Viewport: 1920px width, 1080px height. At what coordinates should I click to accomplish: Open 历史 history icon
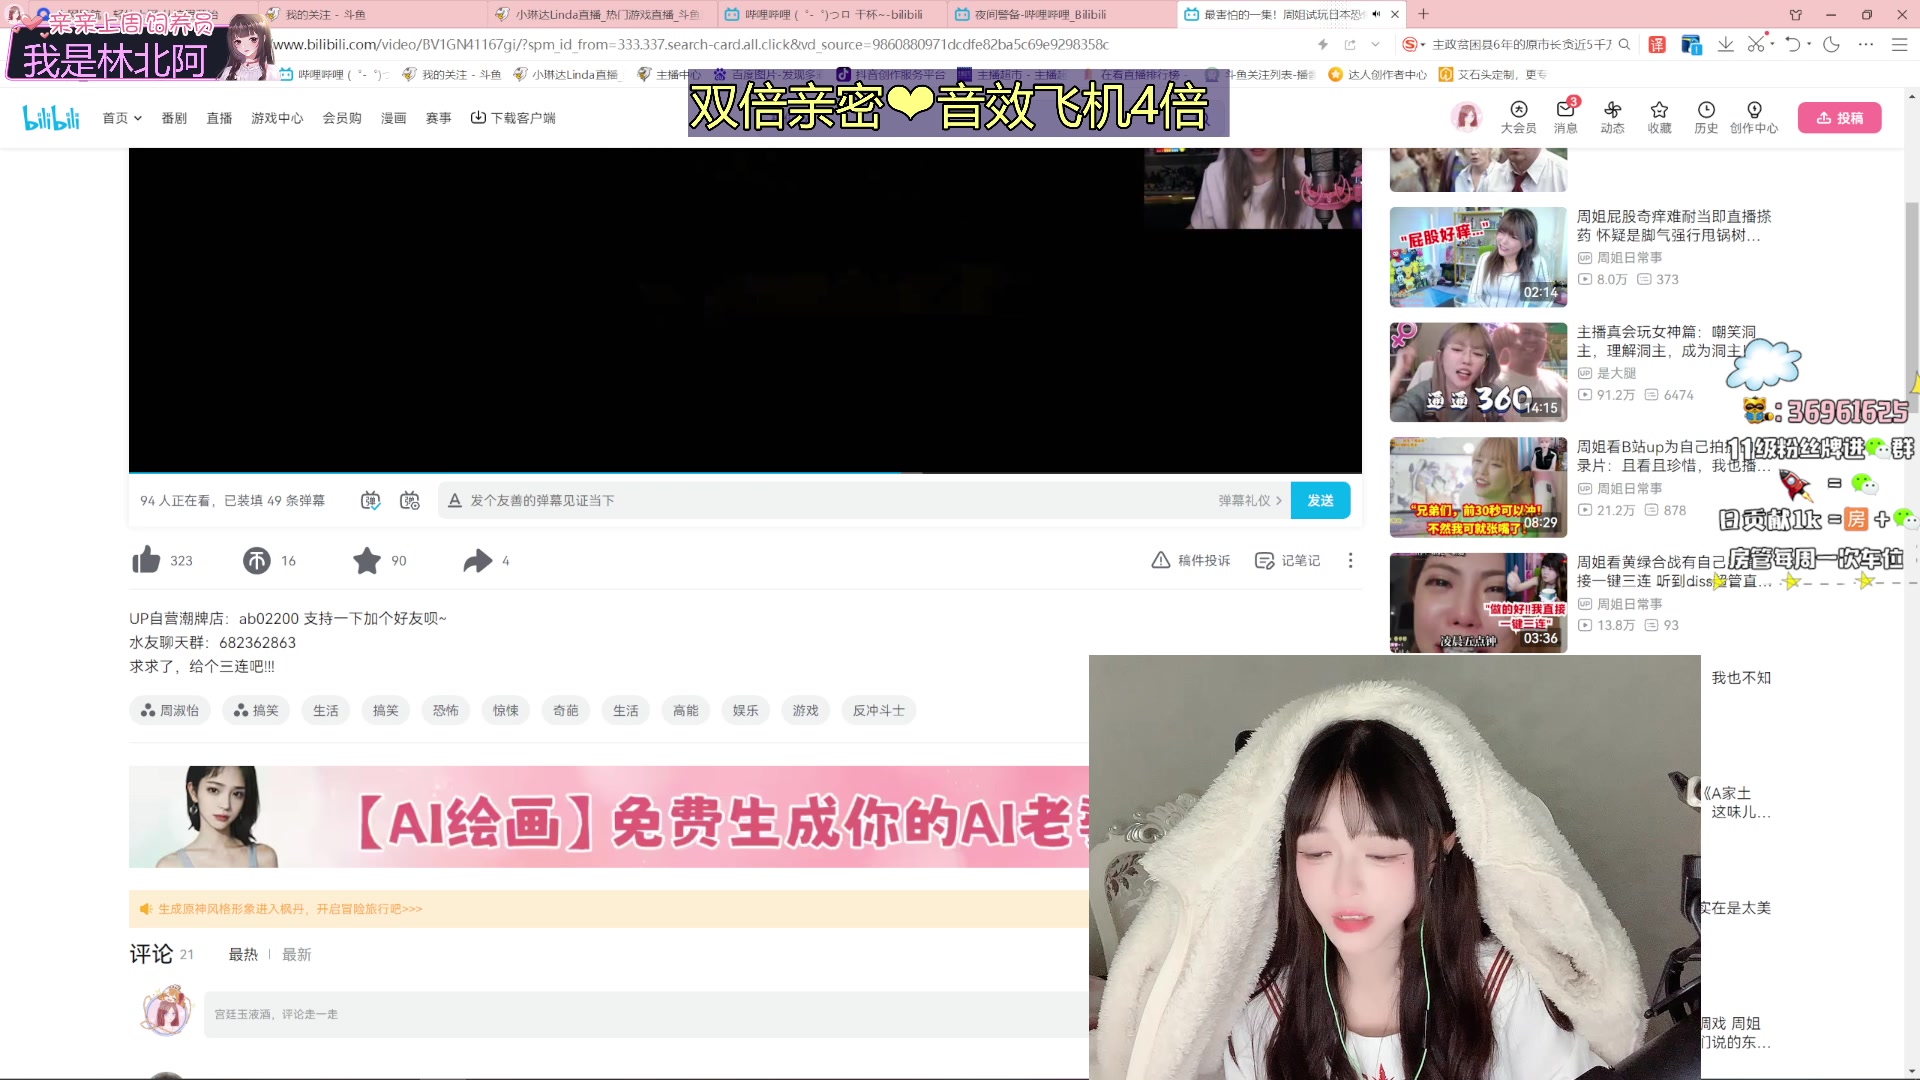click(1706, 117)
